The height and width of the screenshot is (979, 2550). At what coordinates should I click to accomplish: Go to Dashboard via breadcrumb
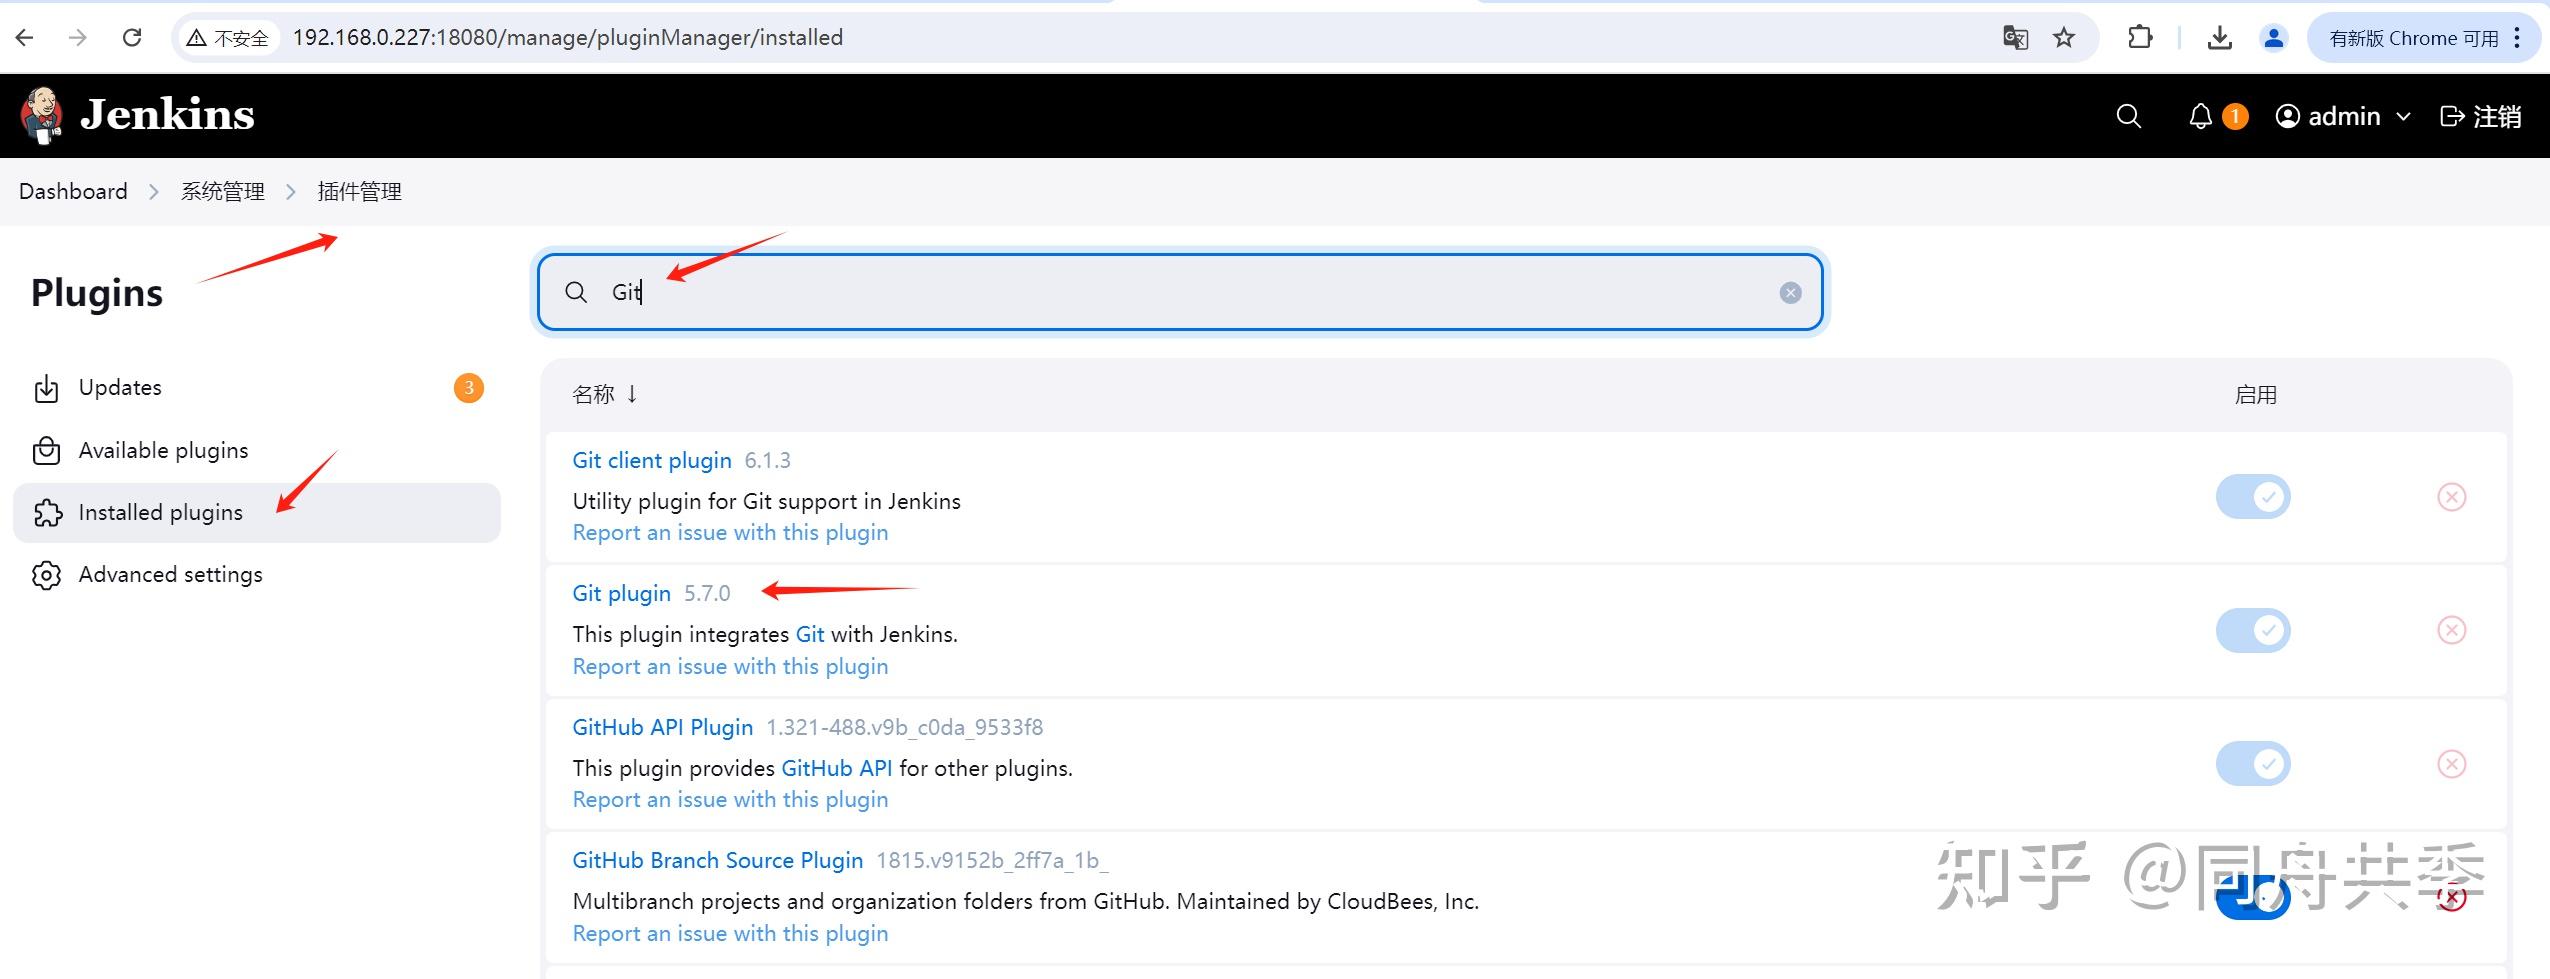tap(73, 190)
